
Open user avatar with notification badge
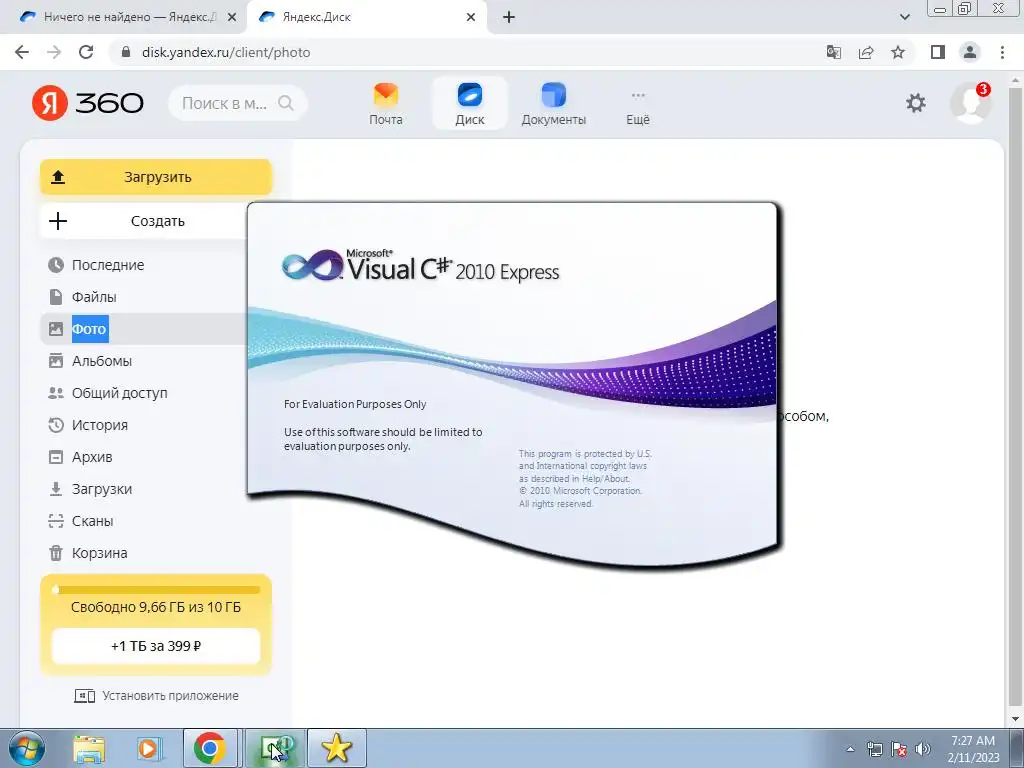pos(970,103)
